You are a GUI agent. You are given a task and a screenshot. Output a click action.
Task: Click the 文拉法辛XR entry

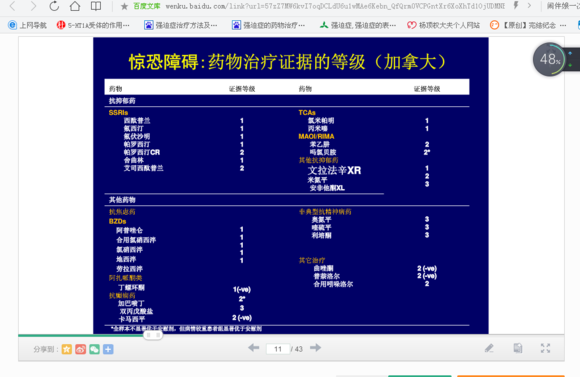[x=334, y=170]
